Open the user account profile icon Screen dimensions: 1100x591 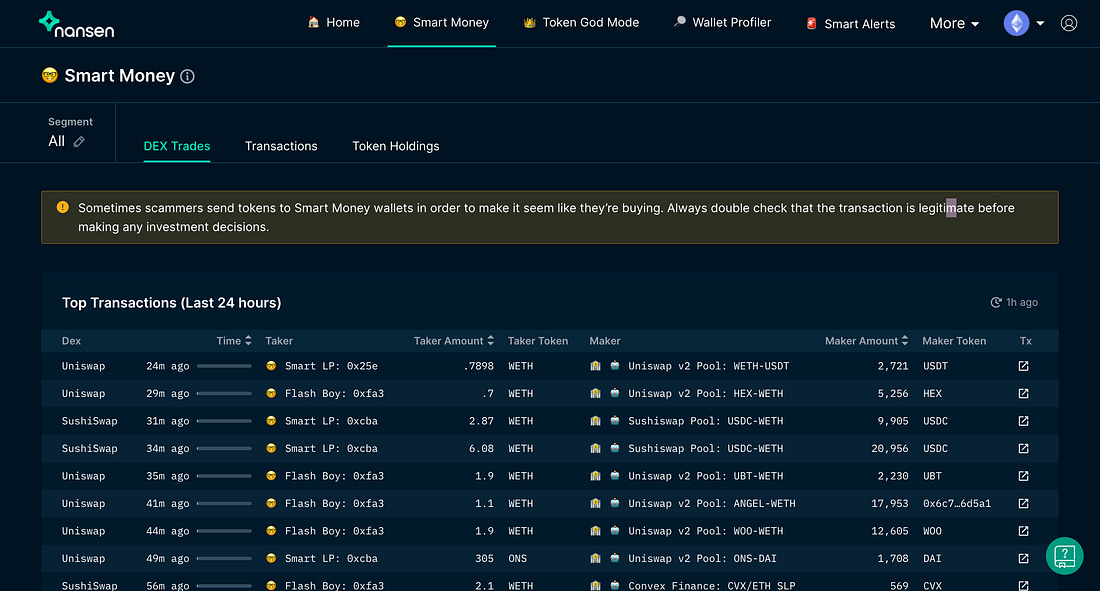click(1068, 23)
